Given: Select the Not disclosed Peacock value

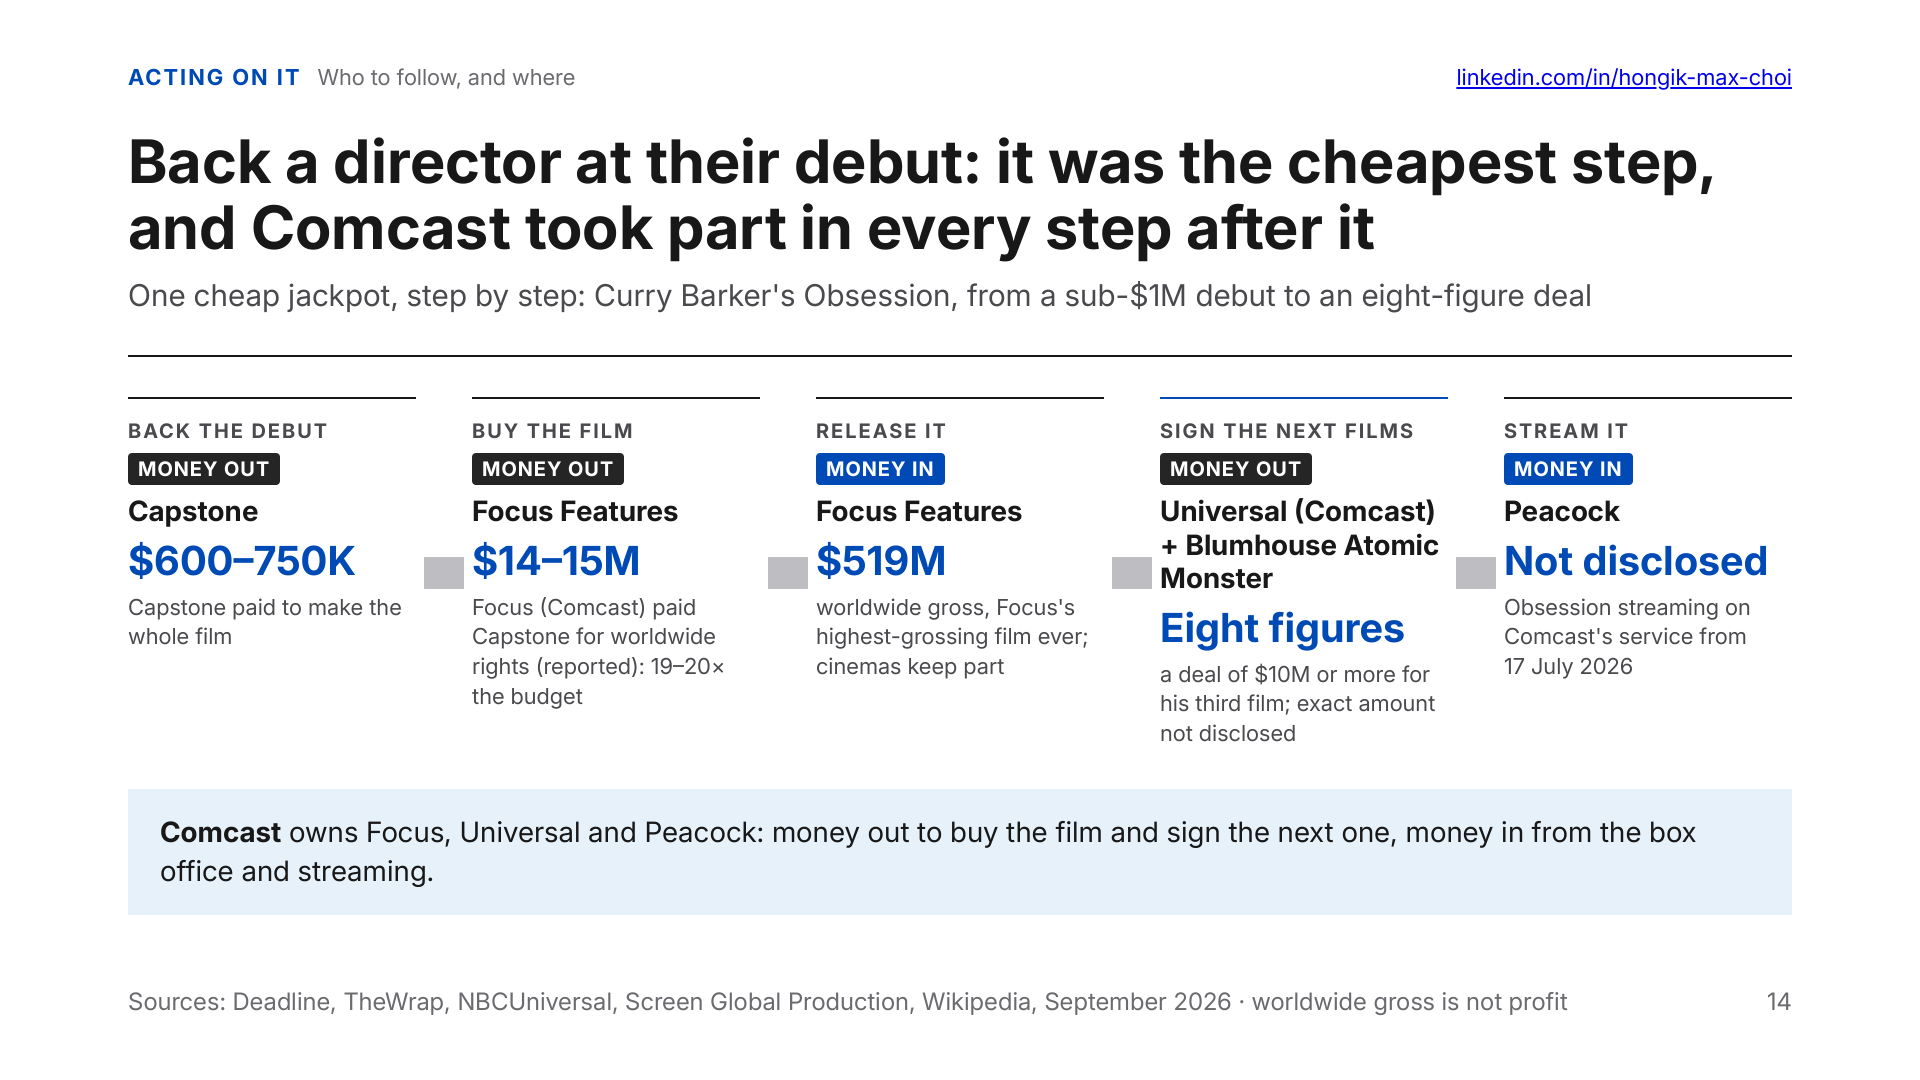Looking at the screenshot, I should click(1636, 561).
